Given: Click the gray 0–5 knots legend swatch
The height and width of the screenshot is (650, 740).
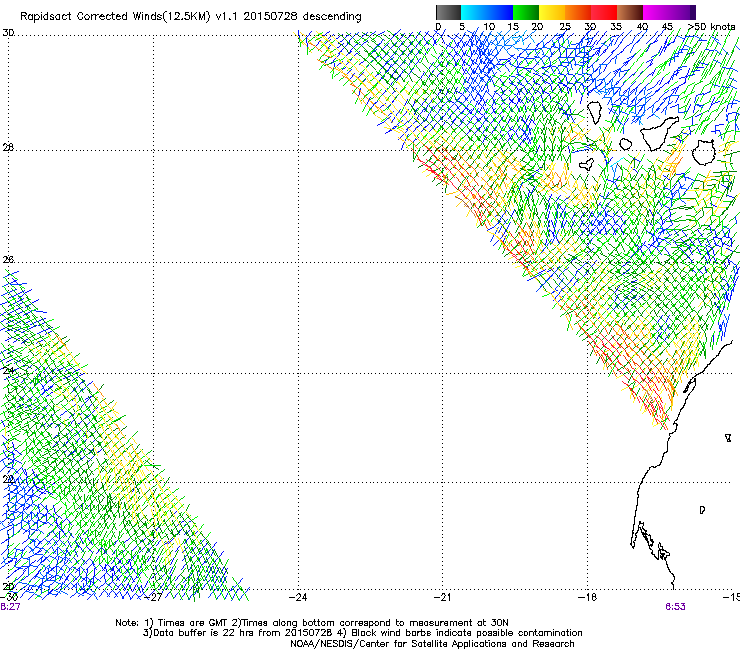Looking at the screenshot, I should click(448, 12).
